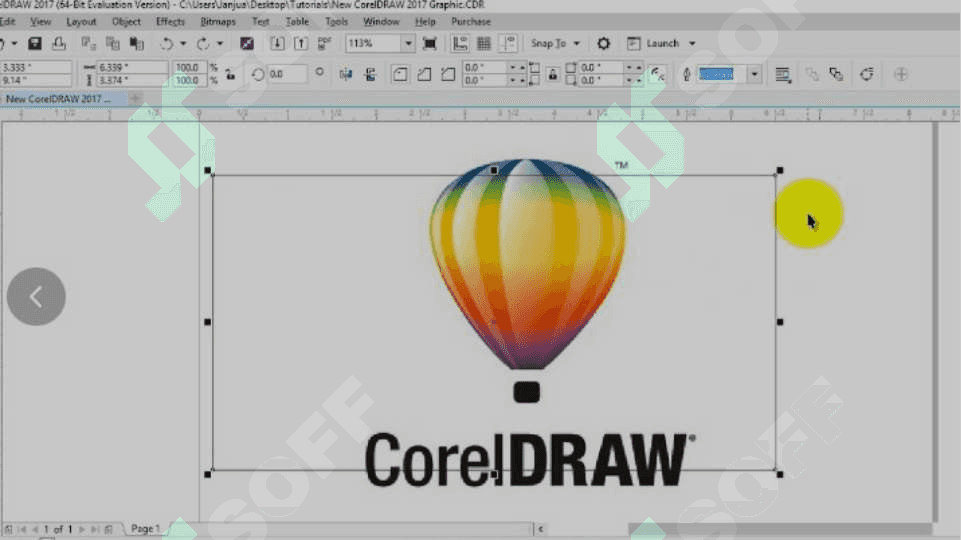Toggle edit corners together lock icon

pyautogui.click(x=553, y=74)
